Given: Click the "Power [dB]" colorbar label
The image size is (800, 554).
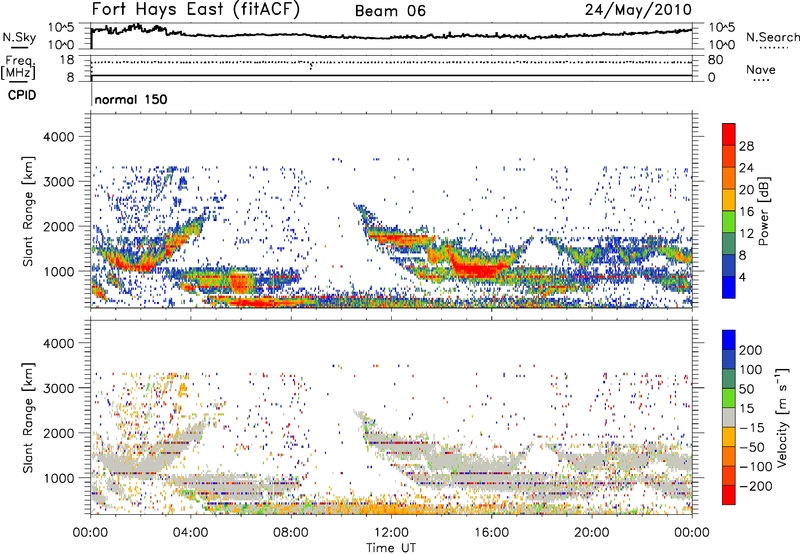Looking at the screenshot, I should pyautogui.click(x=764, y=211).
